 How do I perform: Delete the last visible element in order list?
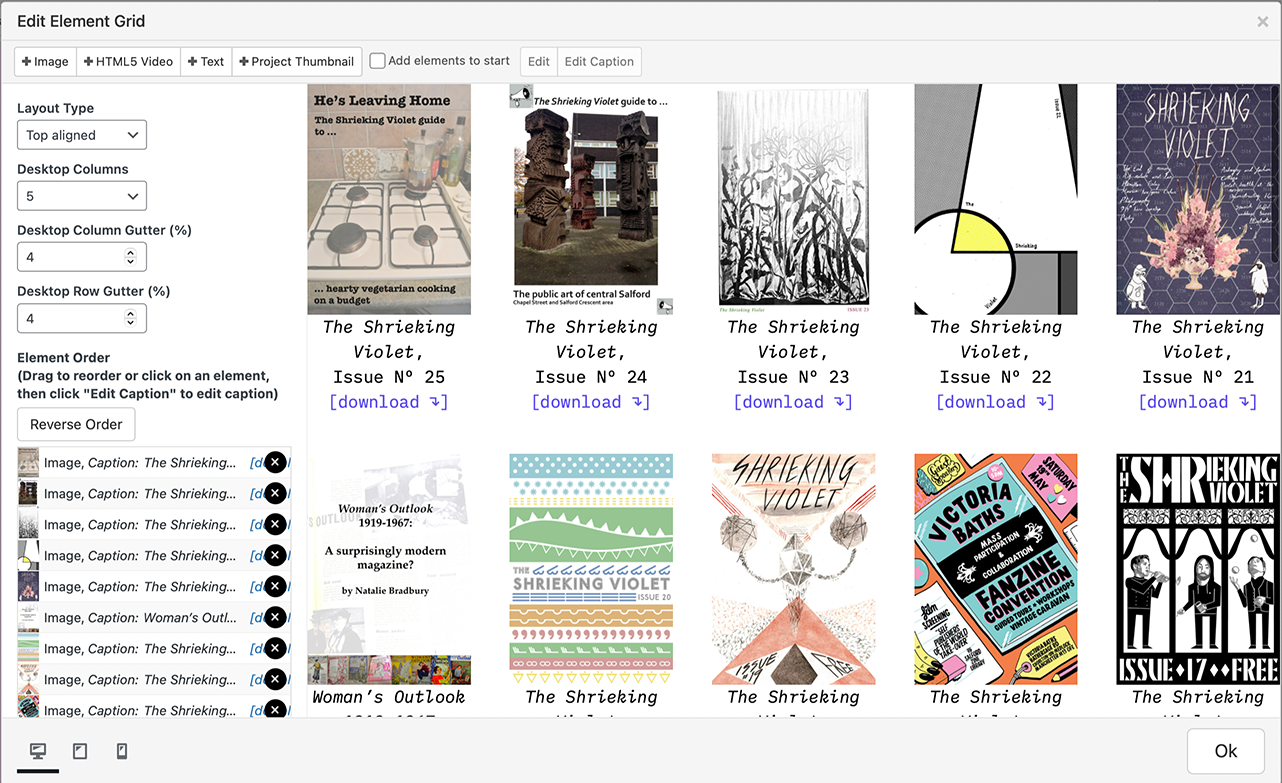coord(275,709)
